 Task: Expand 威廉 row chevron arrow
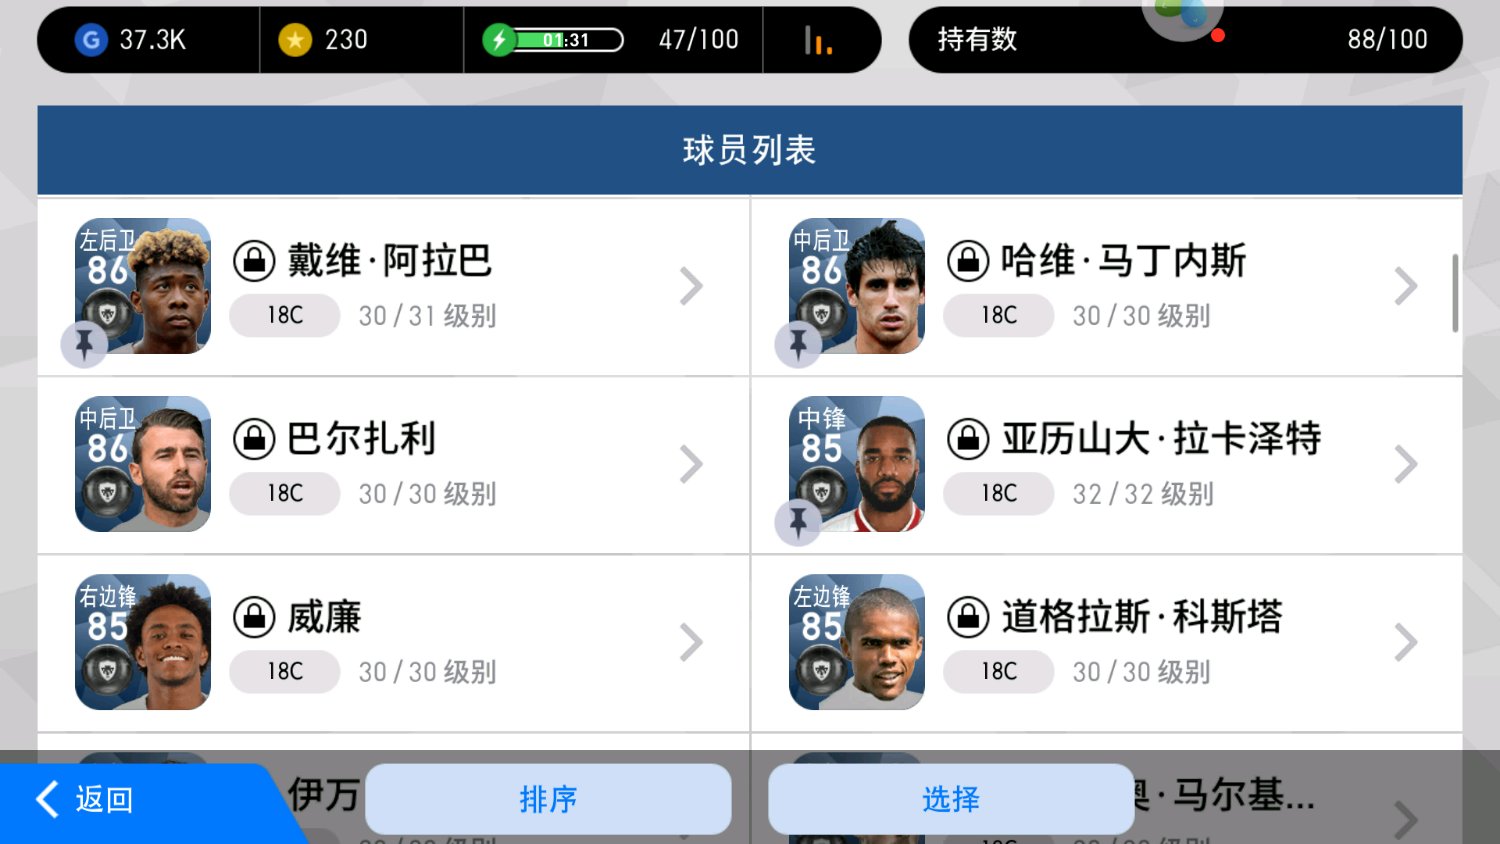point(691,642)
